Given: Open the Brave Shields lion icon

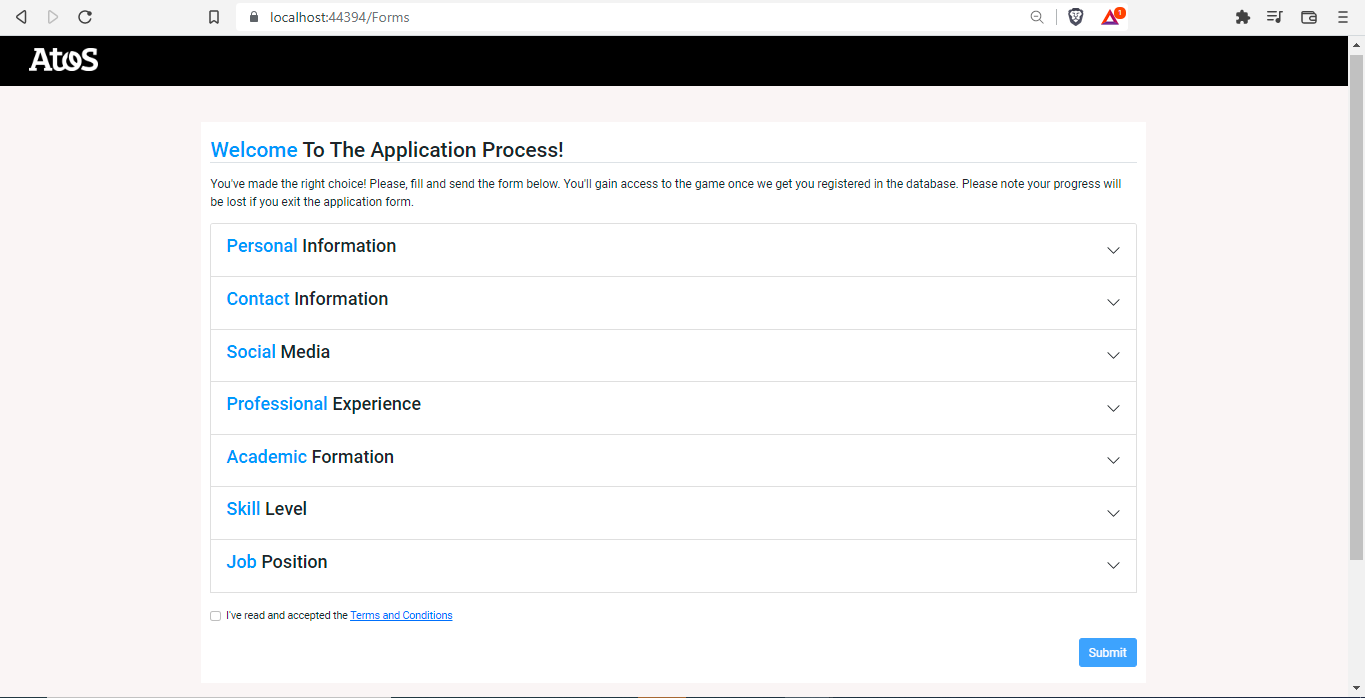Looking at the screenshot, I should click(1076, 17).
